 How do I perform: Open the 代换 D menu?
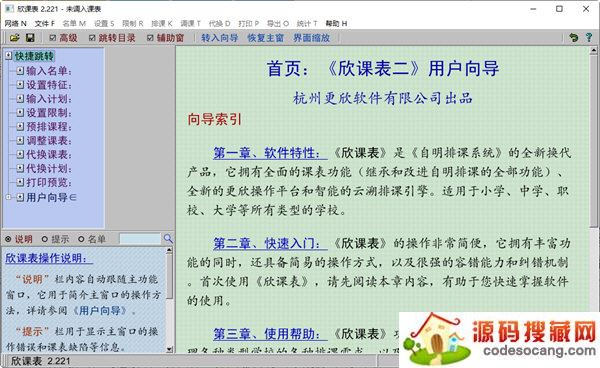pos(220,23)
